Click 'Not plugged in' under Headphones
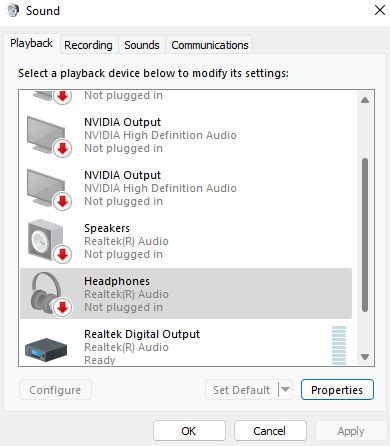 [123, 307]
